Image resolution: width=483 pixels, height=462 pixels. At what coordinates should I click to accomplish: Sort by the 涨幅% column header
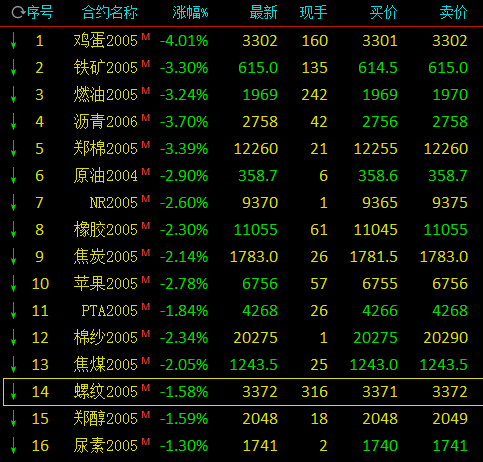click(190, 13)
